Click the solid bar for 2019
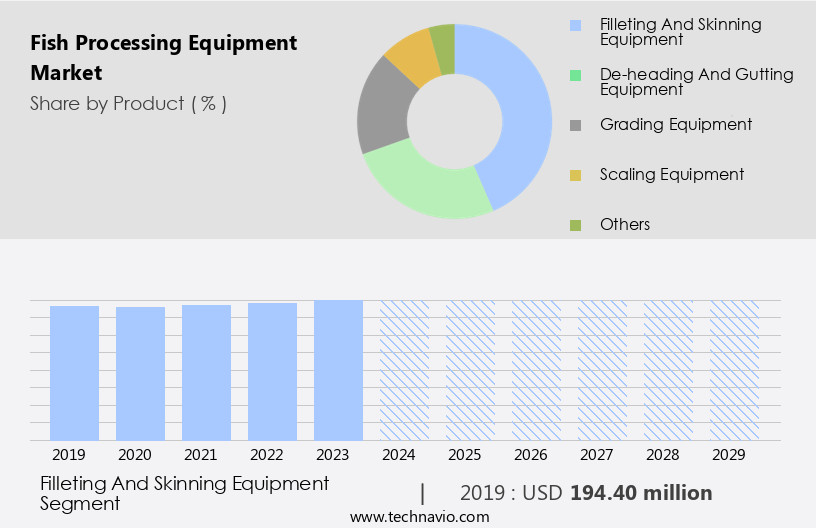 click(x=74, y=372)
